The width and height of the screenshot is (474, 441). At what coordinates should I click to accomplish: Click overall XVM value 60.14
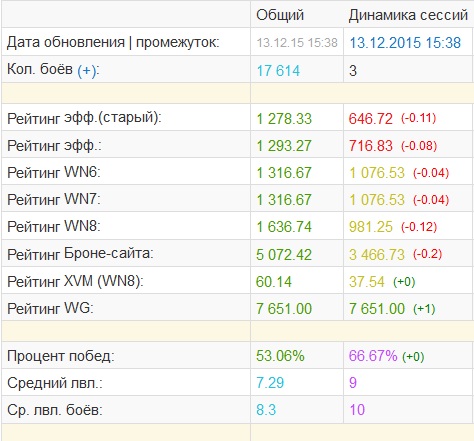pyautogui.click(x=274, y=282)
